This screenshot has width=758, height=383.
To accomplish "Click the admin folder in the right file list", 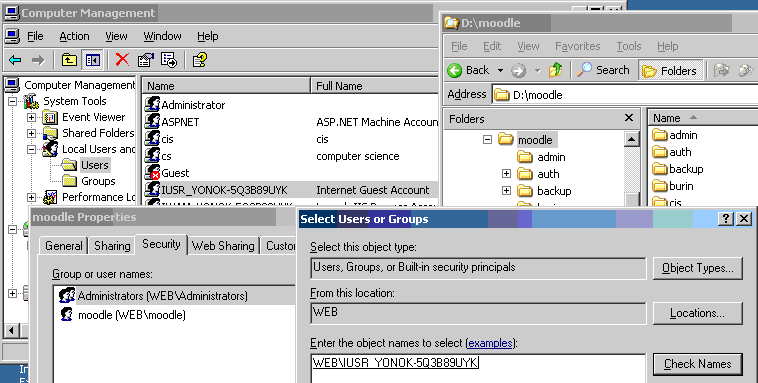I will [x=675, y=135].
